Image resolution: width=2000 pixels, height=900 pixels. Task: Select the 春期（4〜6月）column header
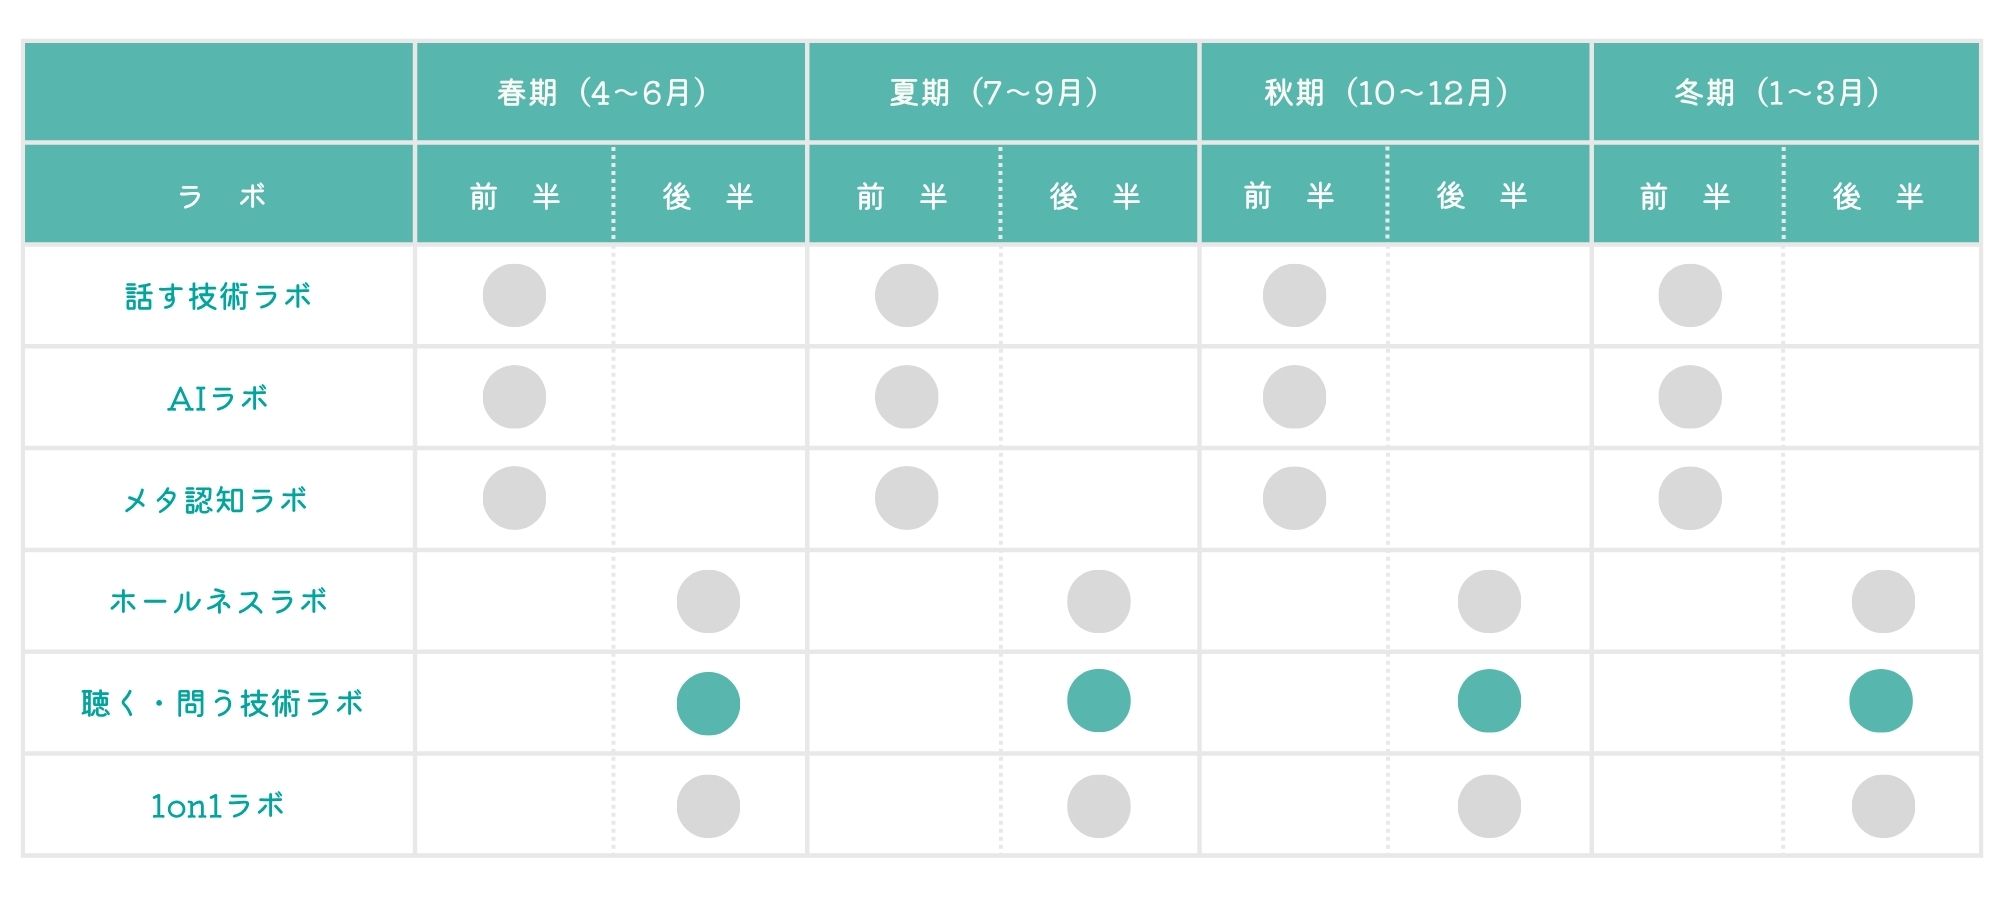pyautogui.click(x=611, y=92)
